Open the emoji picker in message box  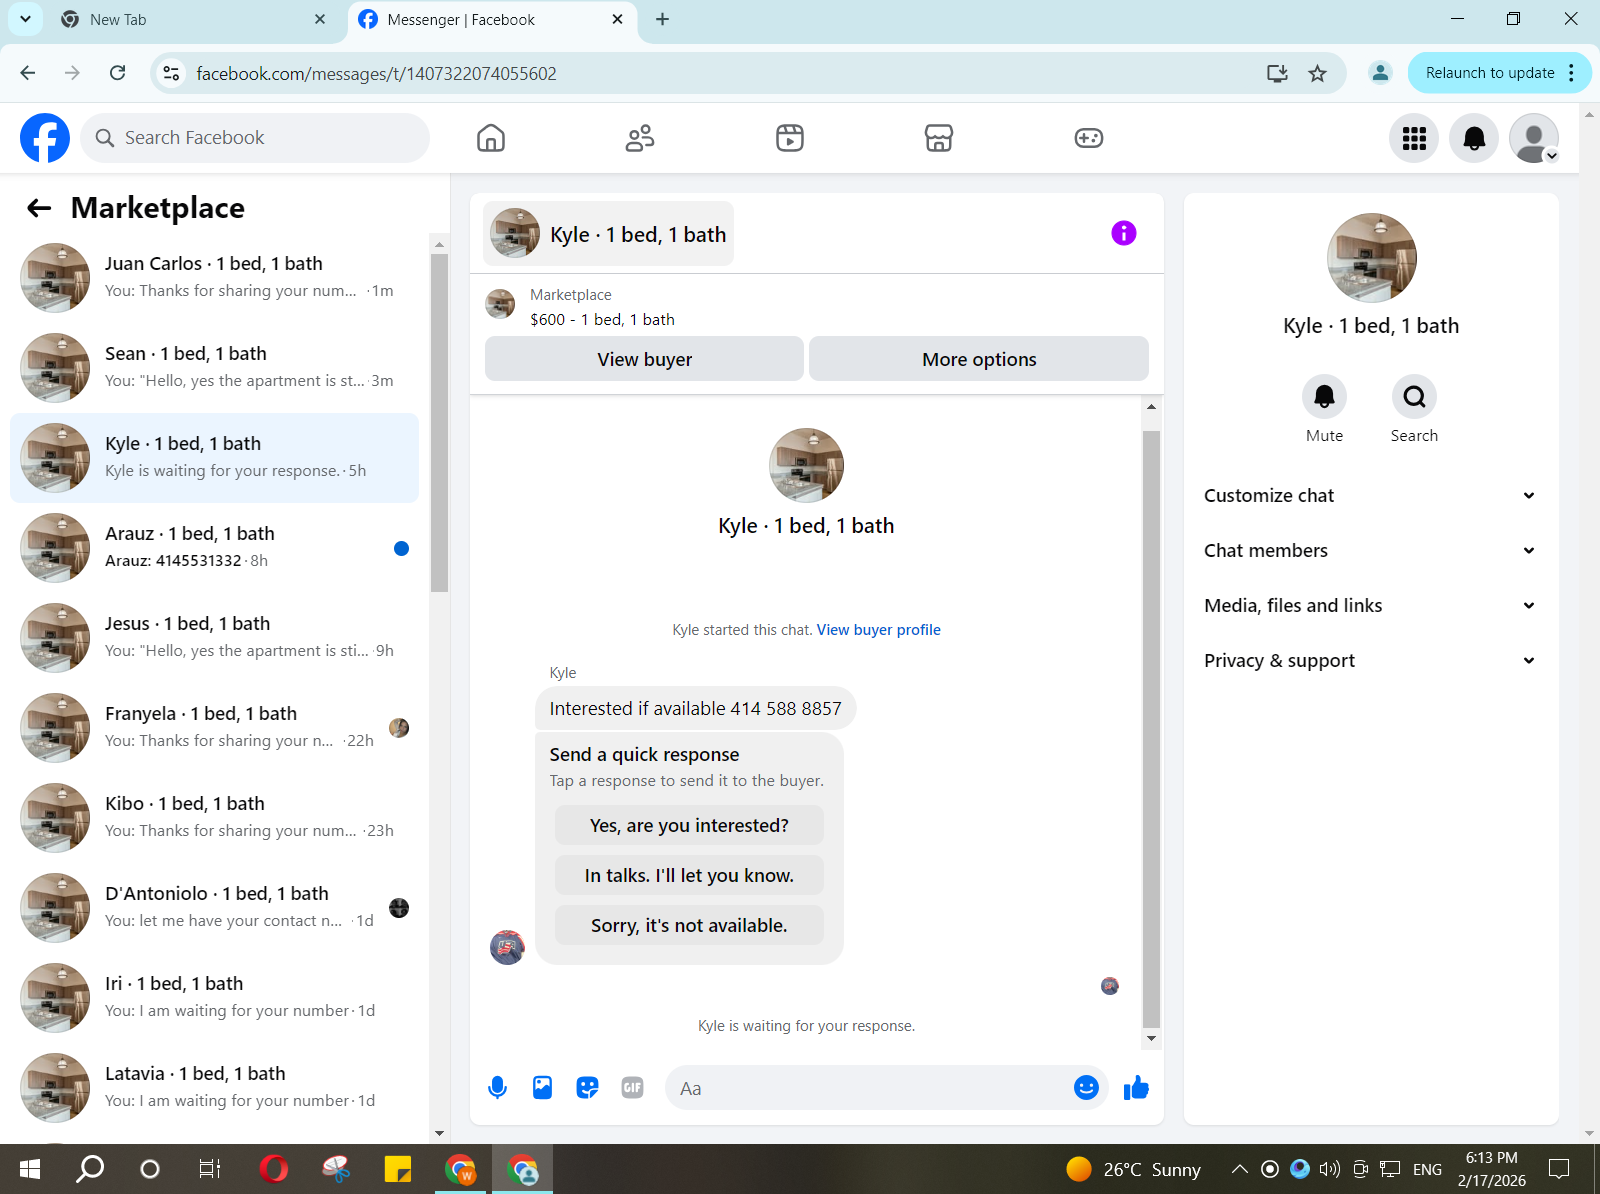click(x=1086, y=1088)
